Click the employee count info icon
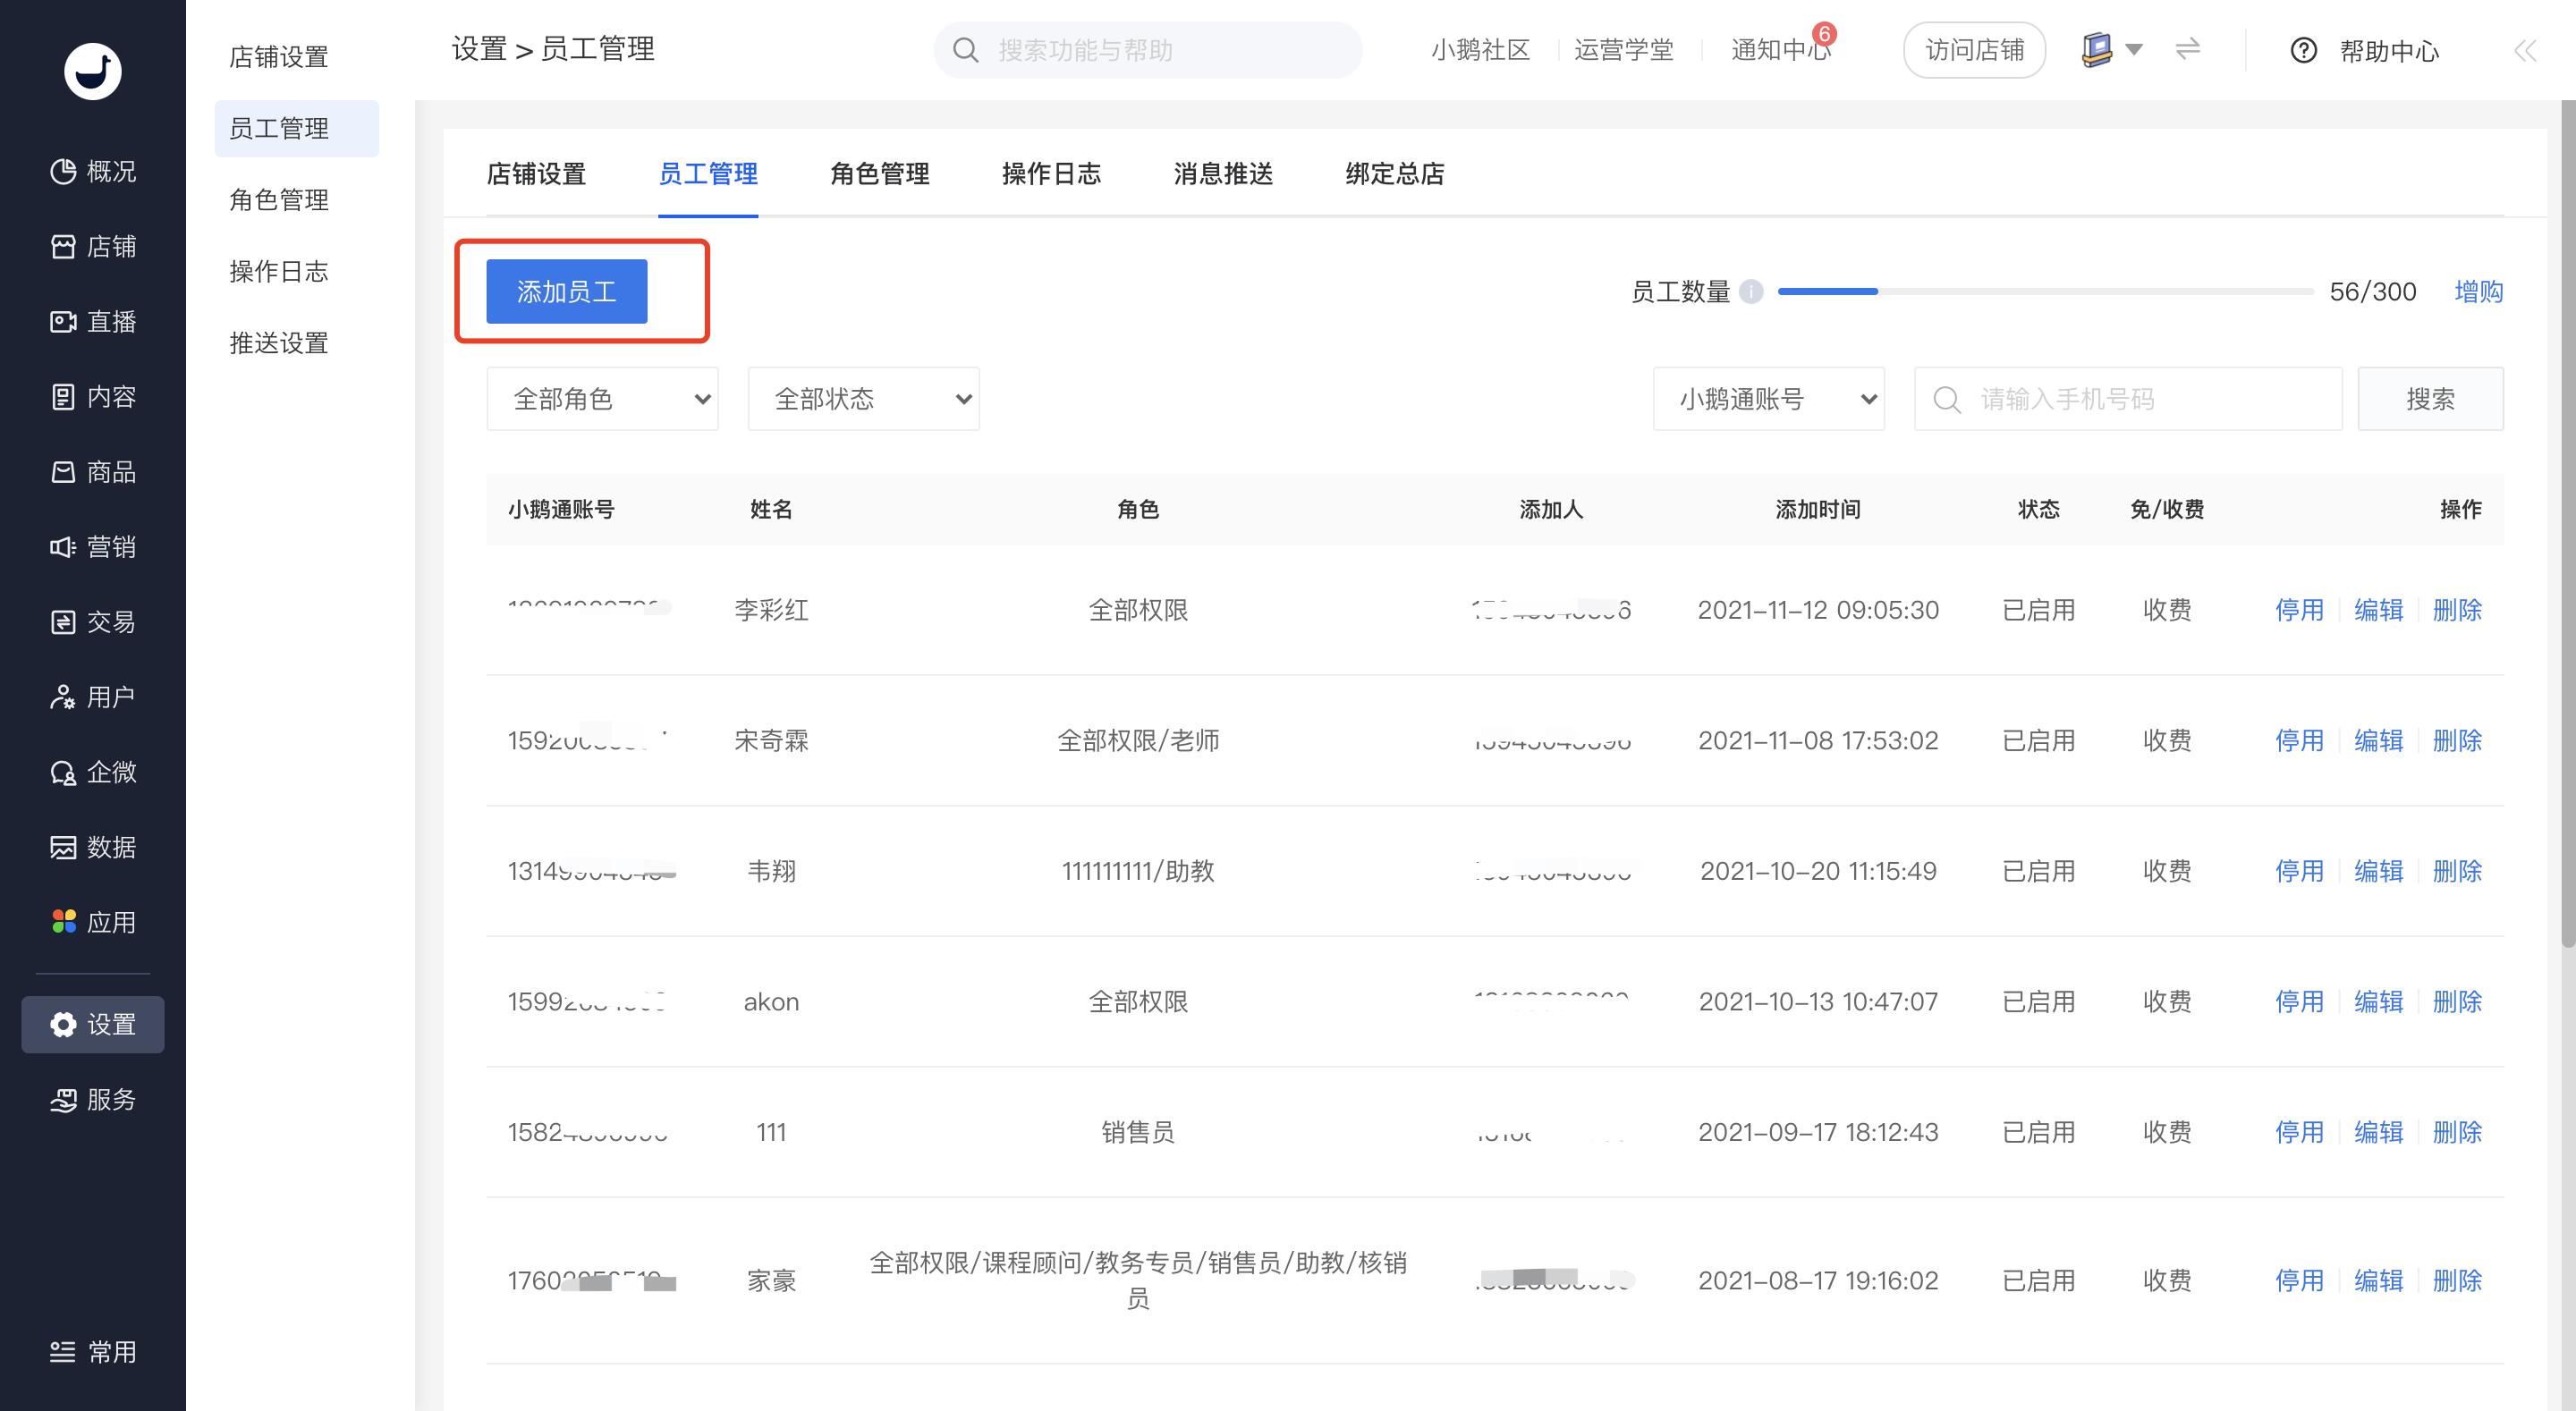The width and height of the screenshot is (2576, 1411). point(1751,291)
